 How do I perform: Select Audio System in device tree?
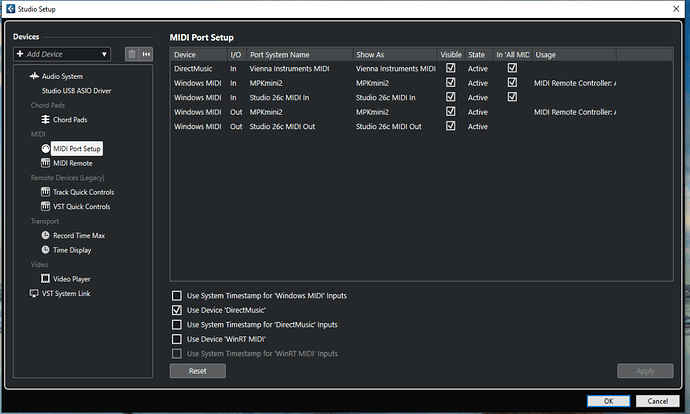tap(62, 76)
